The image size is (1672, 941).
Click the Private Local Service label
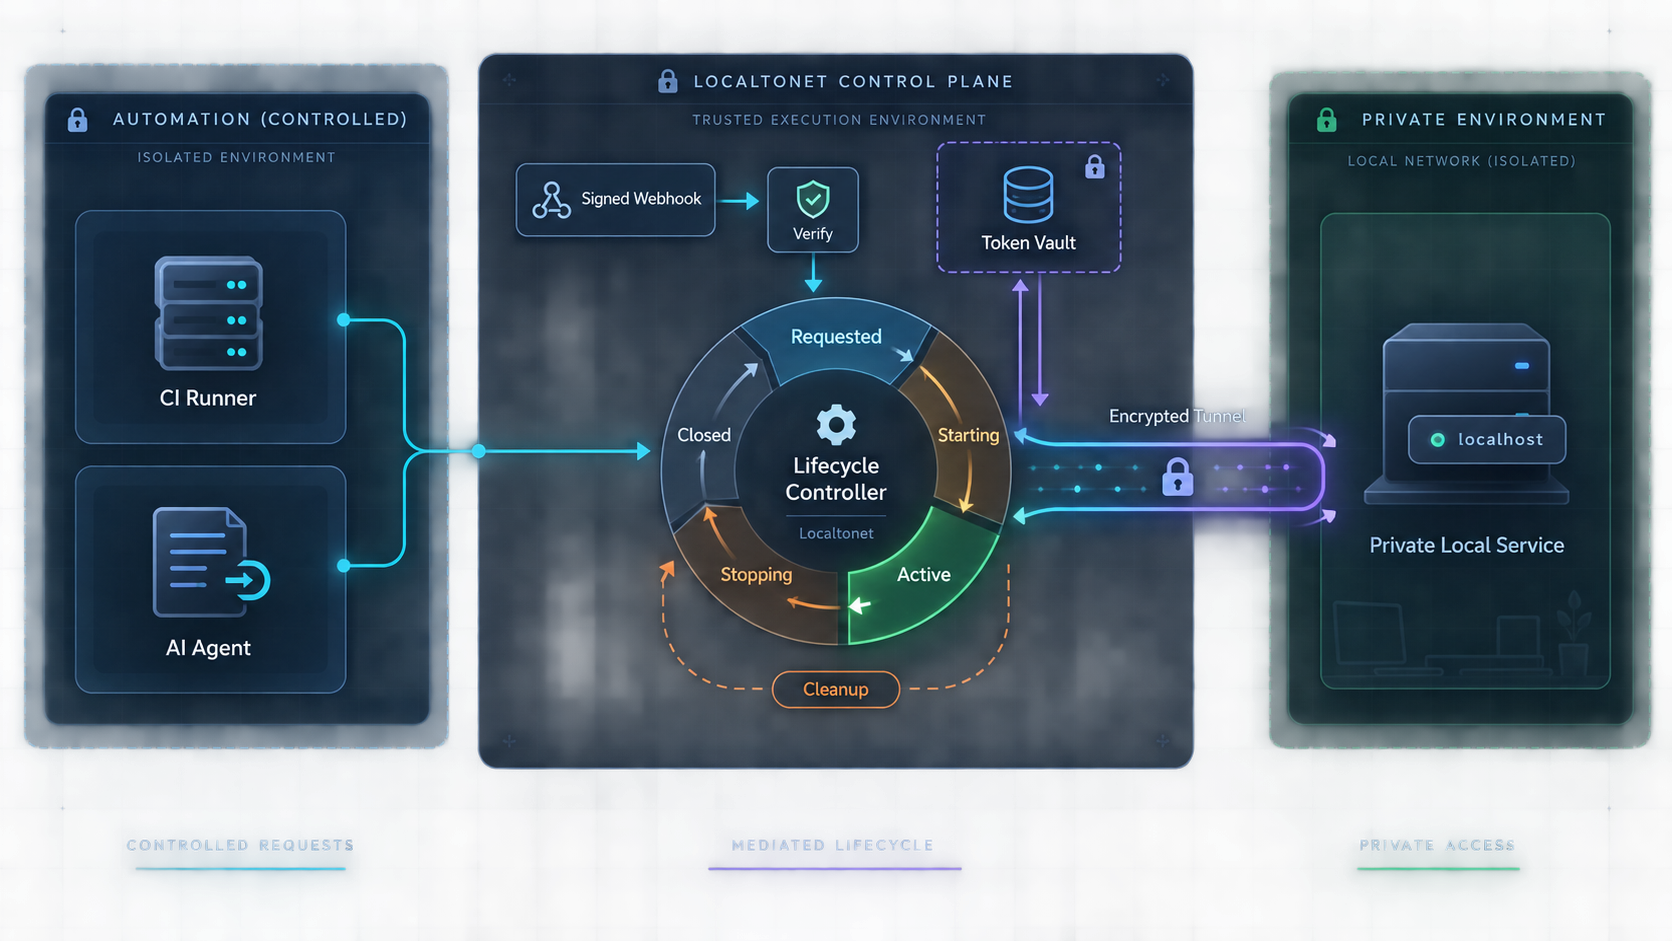pos(1466,545)
